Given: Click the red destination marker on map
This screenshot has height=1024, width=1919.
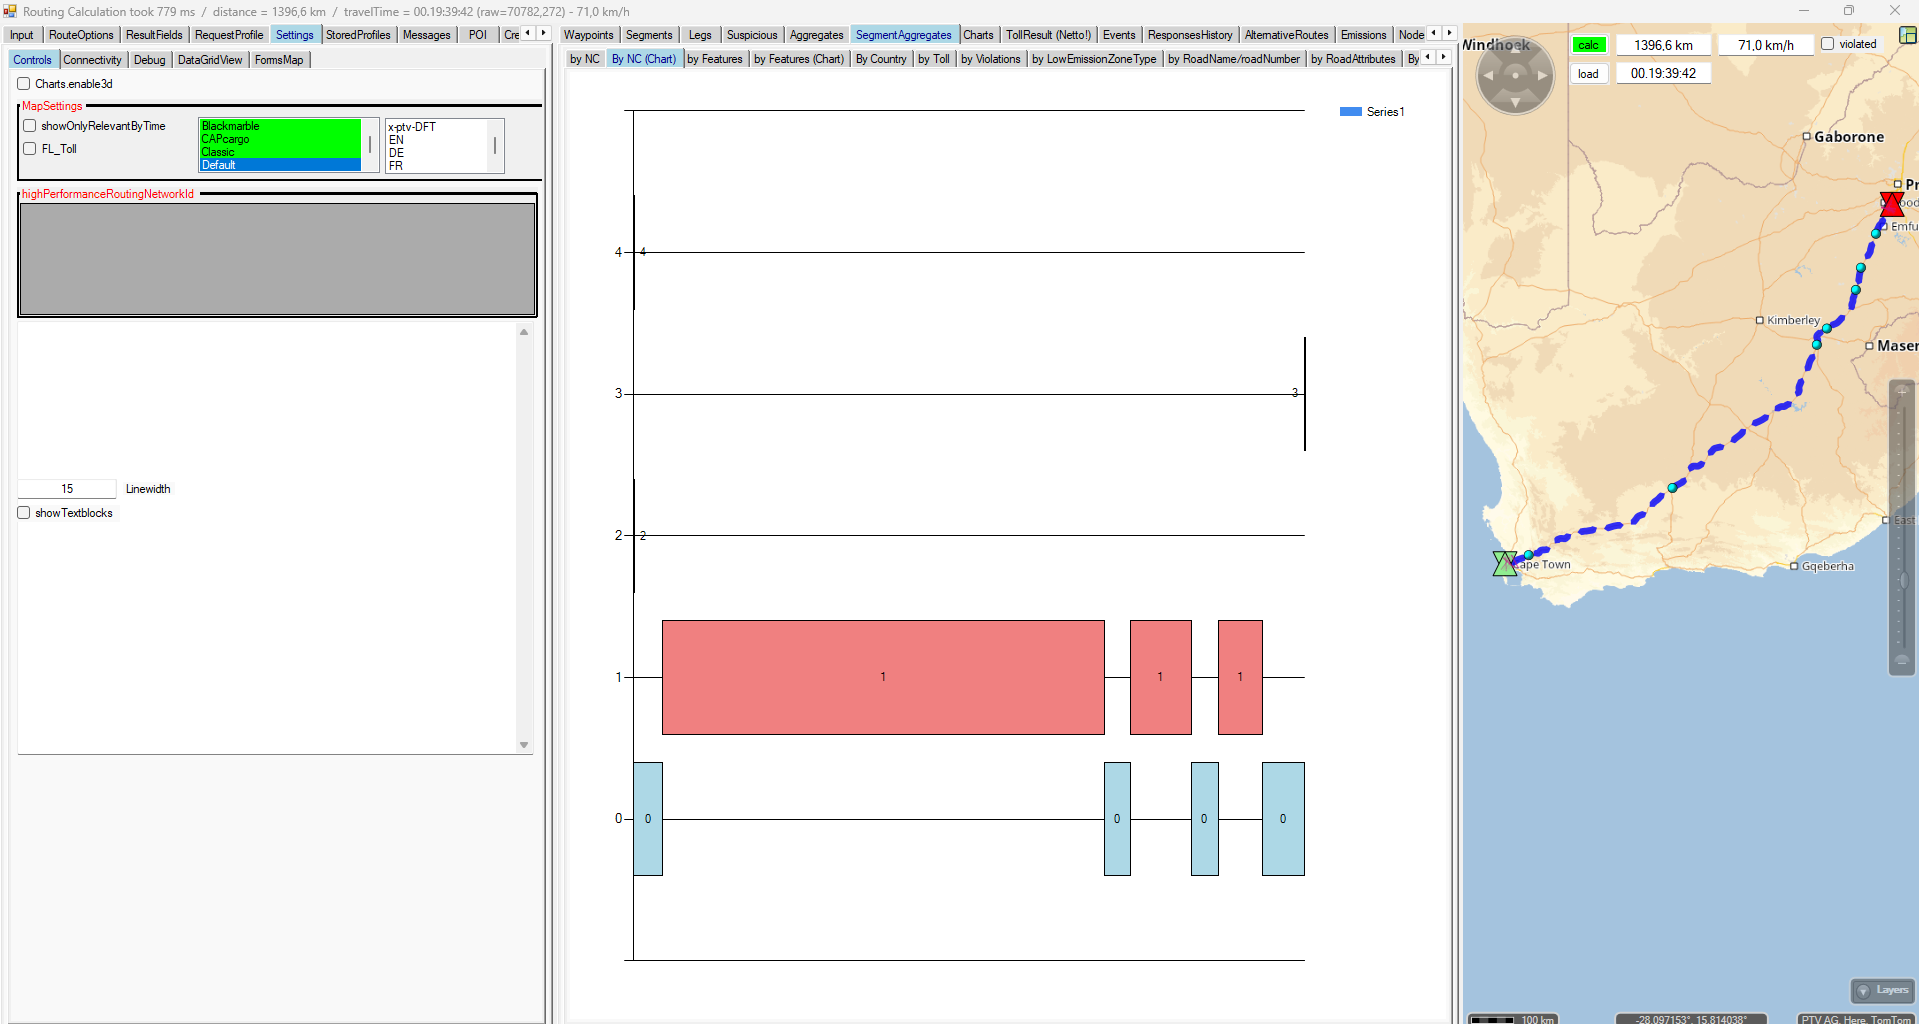Looking at the screenshot, I should 1891,204.
